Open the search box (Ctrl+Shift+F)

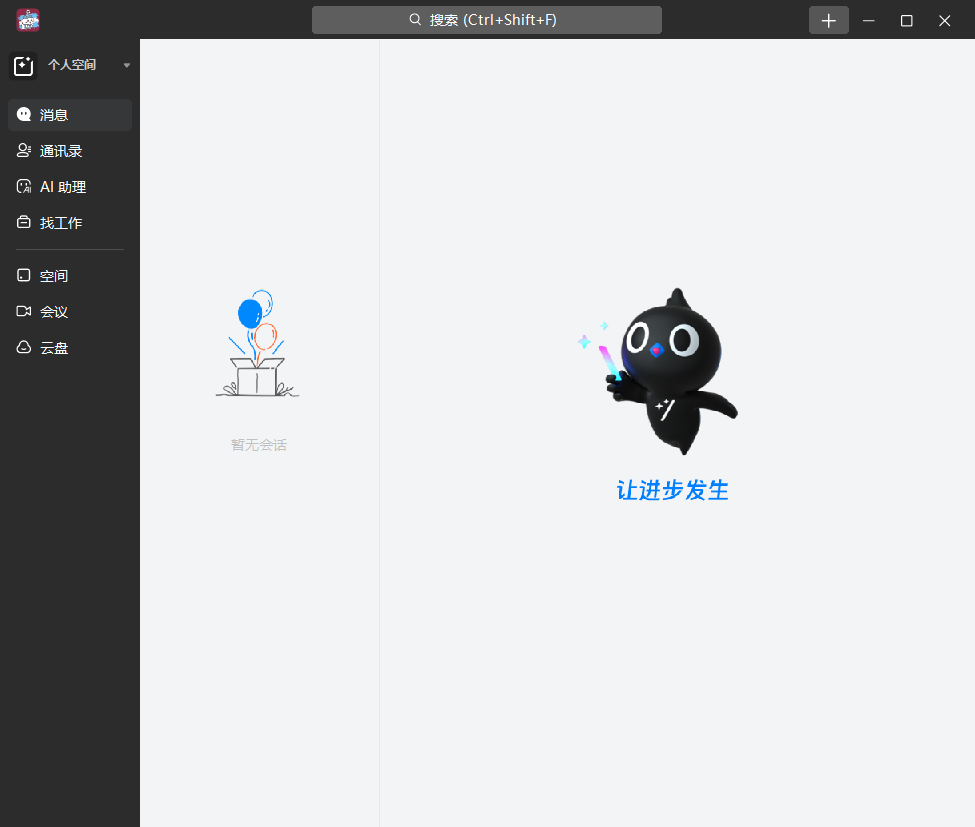pyautogui.click(x=486, y=20)
